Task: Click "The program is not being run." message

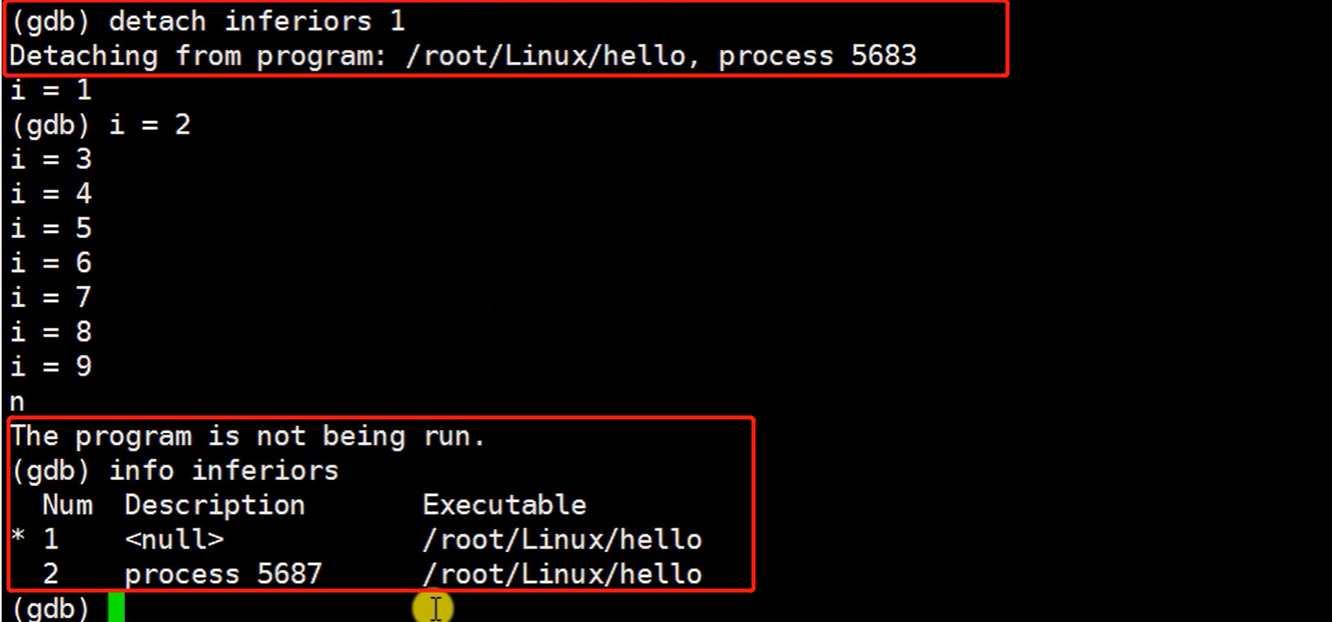Action: [x=248, y=436]
